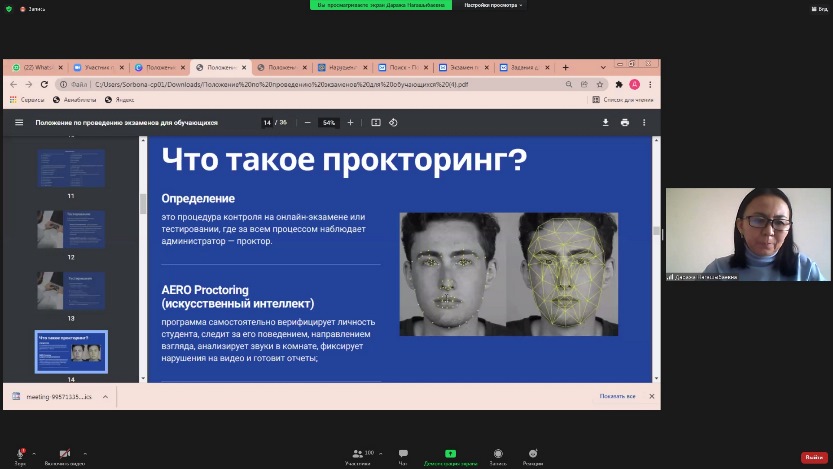Print the PDF document

click(625, 123)
